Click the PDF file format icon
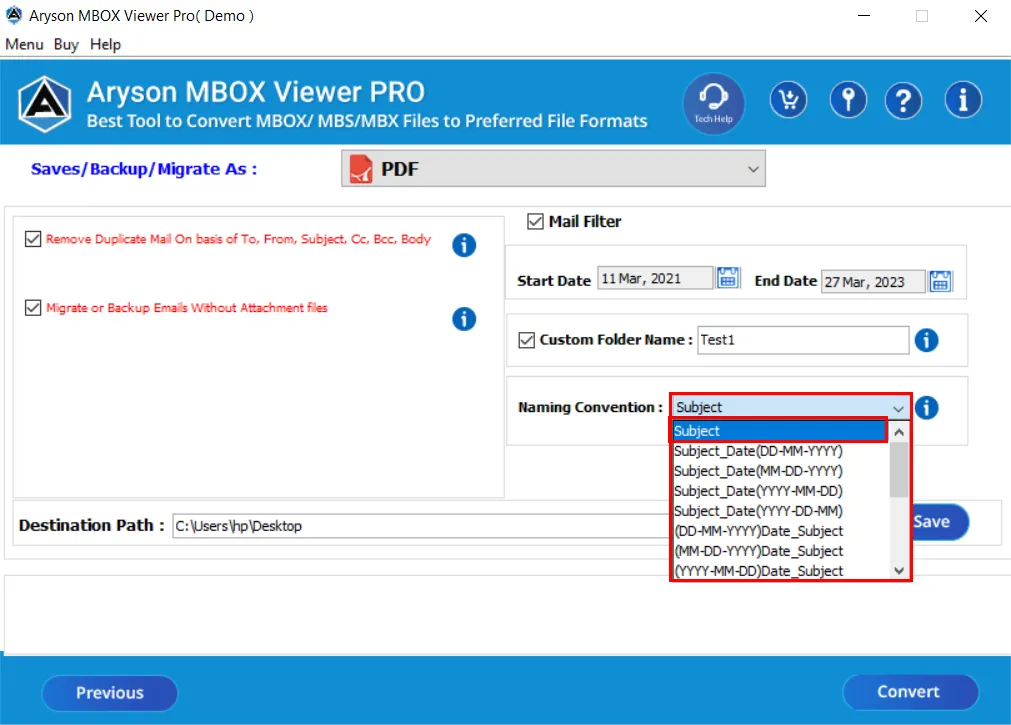1011x725 pixels. pos(360,169)
